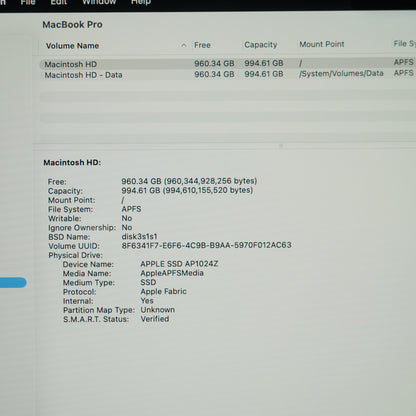Click the pane divider handle dot

(x=281, y=146)
